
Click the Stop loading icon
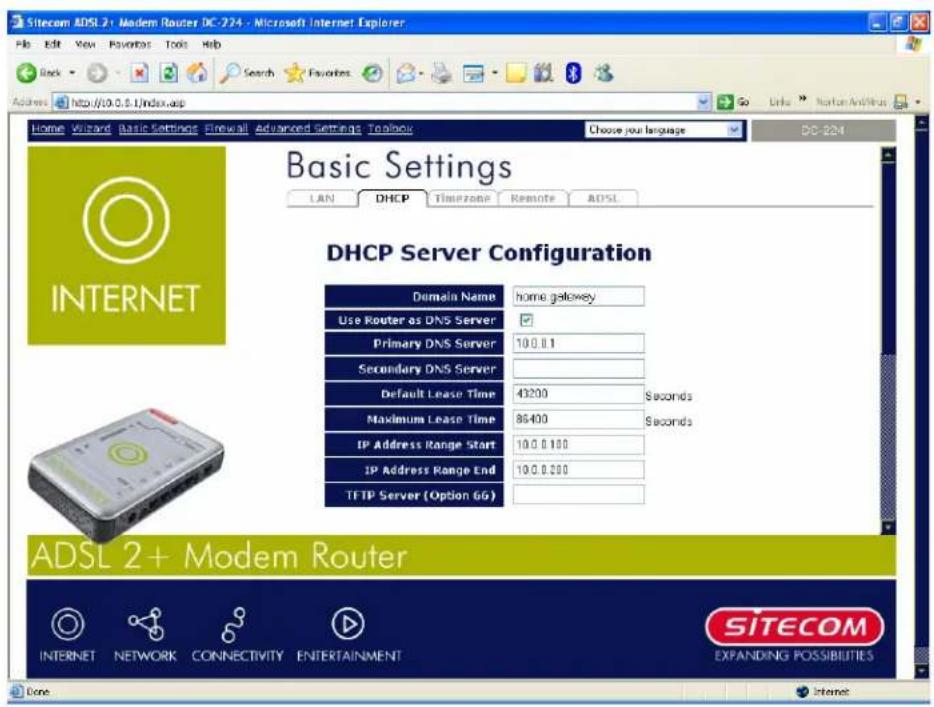click(139, 73)
